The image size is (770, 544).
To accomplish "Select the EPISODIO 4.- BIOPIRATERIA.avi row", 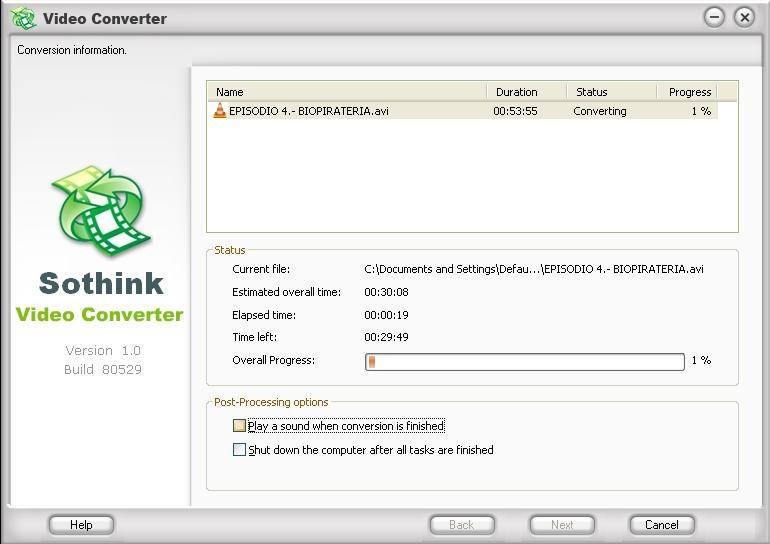I will [463, 111].
